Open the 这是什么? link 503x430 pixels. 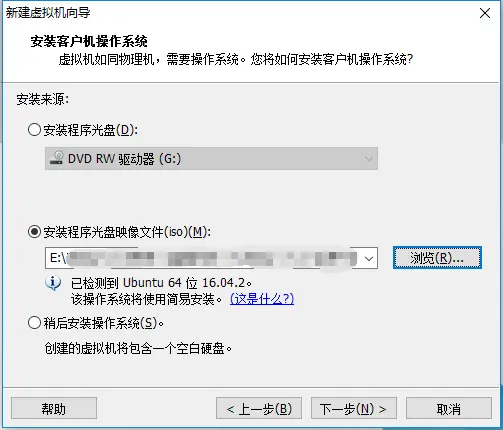coord(262,299)
